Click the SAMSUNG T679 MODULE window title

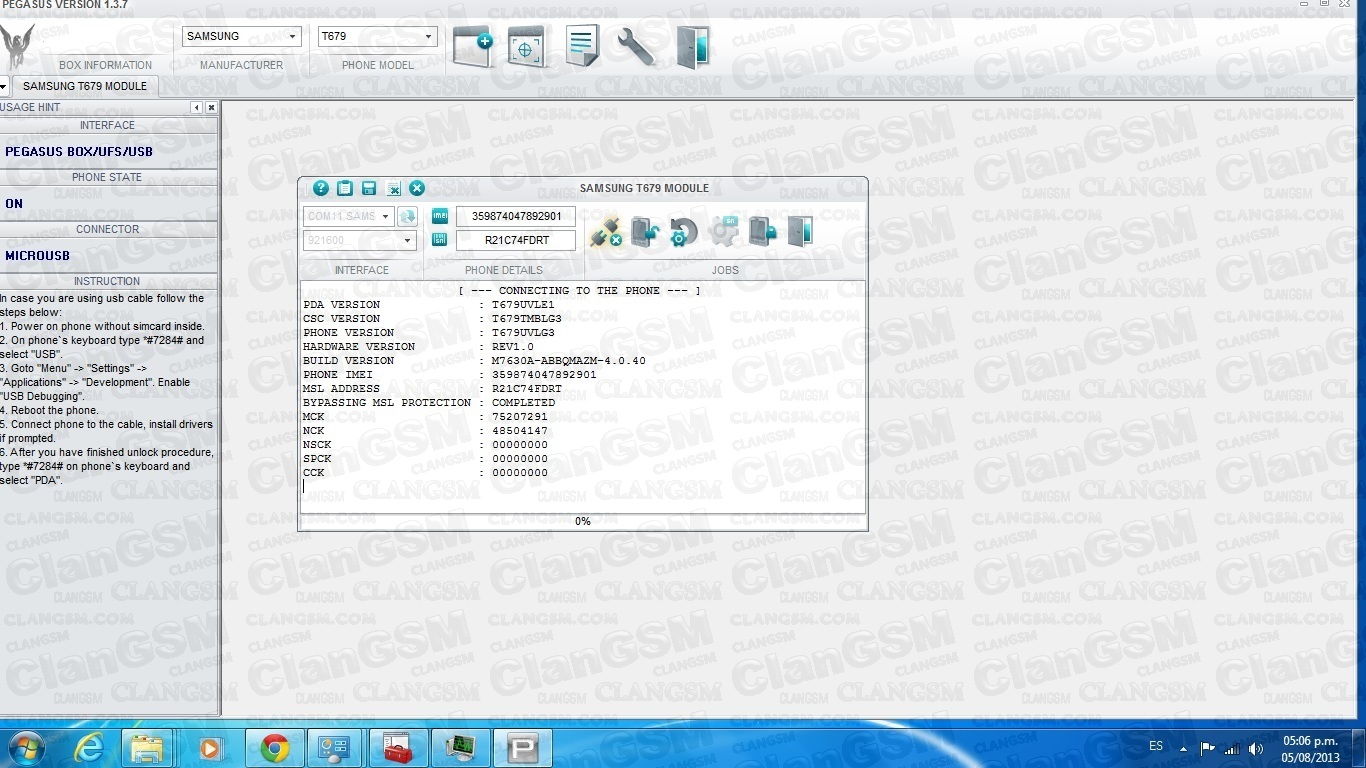(644, 188)
